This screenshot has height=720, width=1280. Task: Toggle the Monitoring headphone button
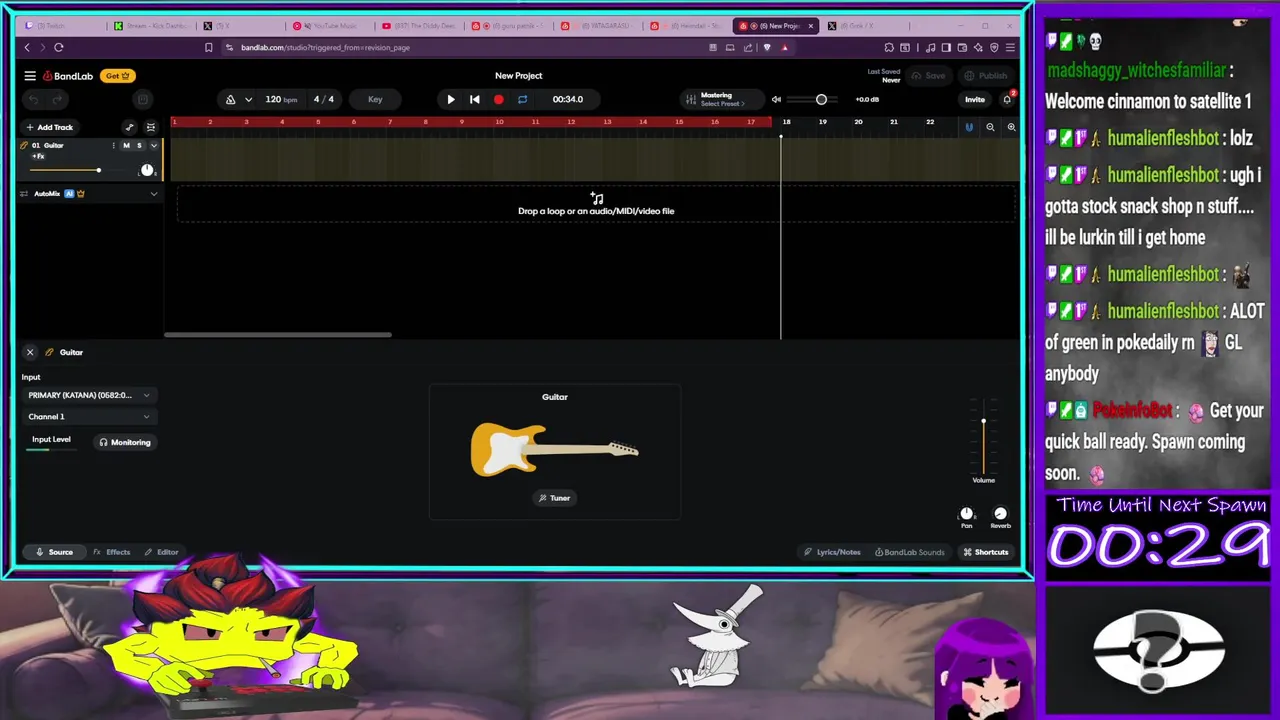click(125, 442)
